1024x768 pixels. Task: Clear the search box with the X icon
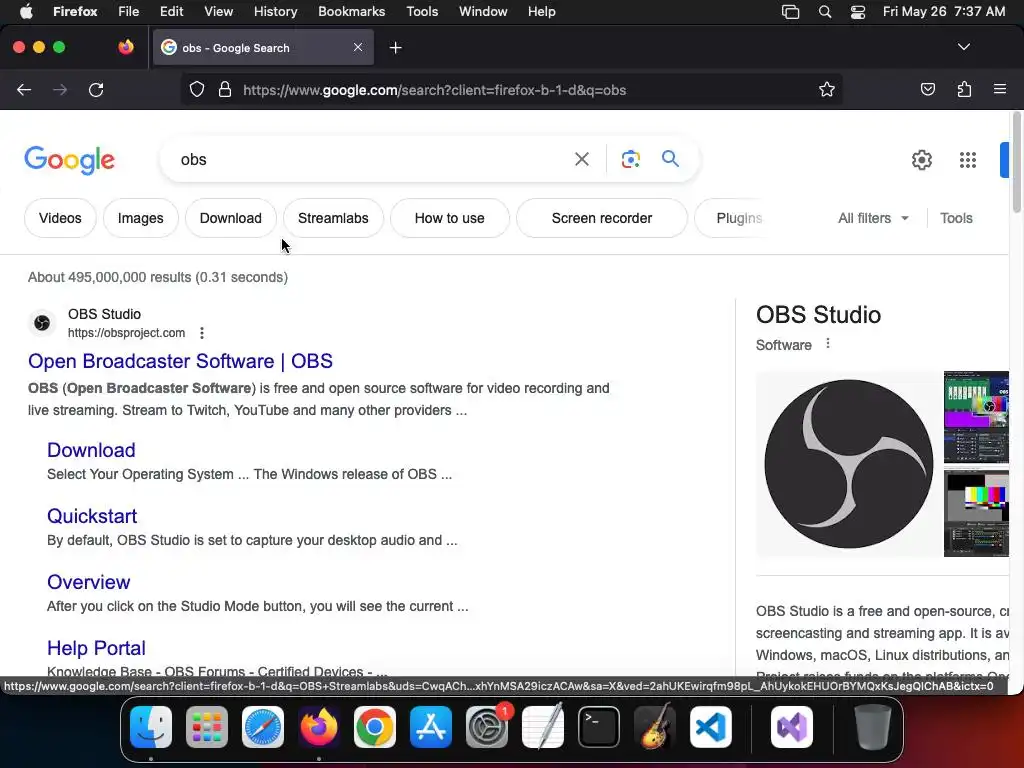point(582,159)
